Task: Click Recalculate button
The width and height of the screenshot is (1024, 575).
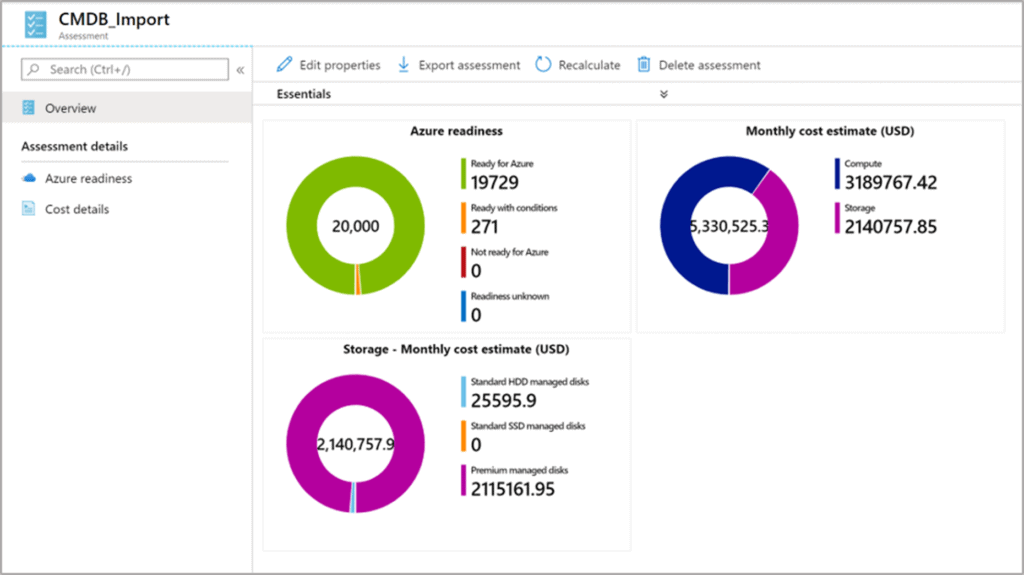Action: click(578, 65)
